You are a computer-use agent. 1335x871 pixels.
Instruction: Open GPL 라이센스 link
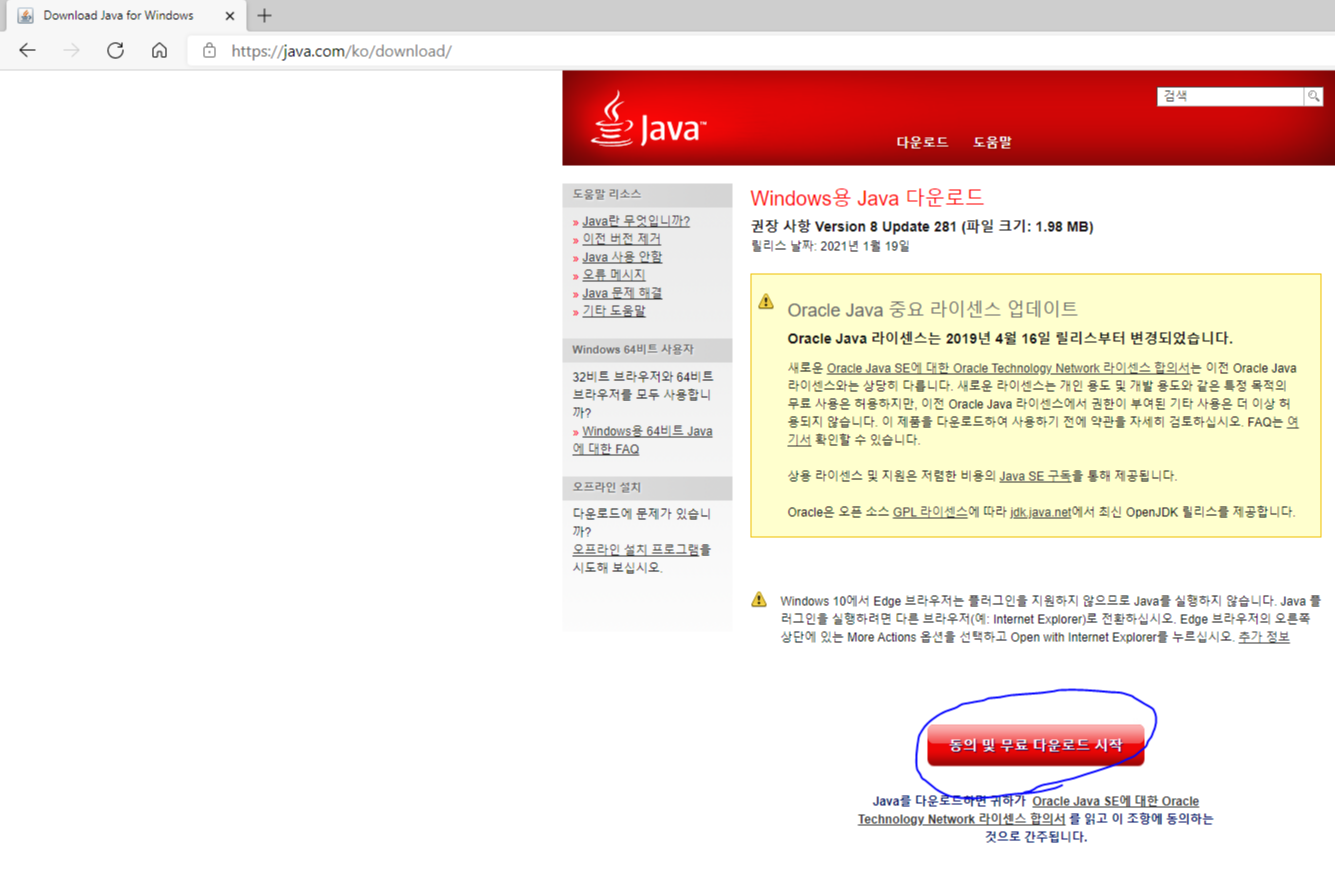(x=930, y=512)
